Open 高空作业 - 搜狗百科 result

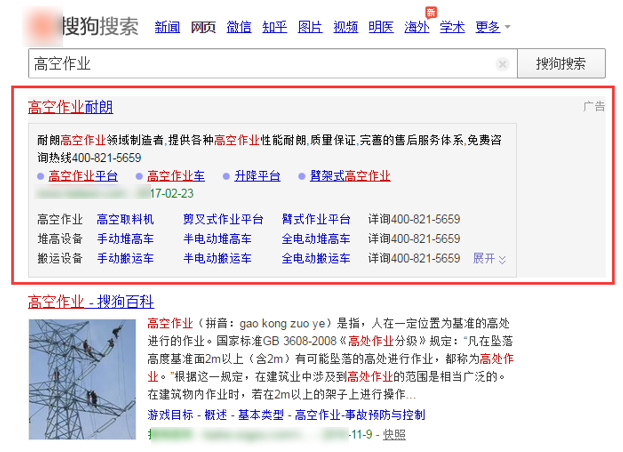[91, 302]
